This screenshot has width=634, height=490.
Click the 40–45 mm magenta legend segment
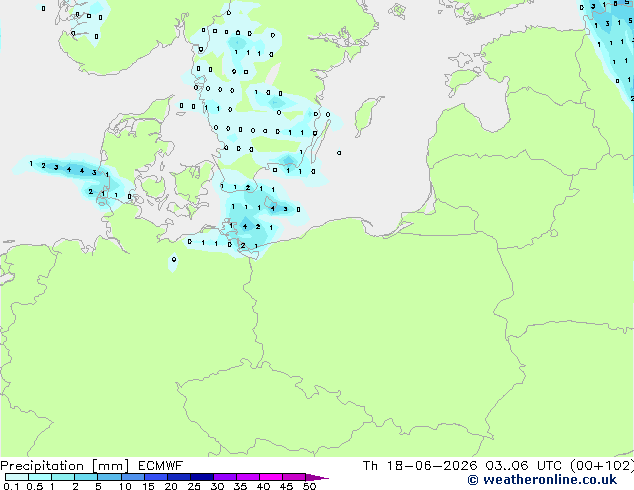tap(271, 477)
